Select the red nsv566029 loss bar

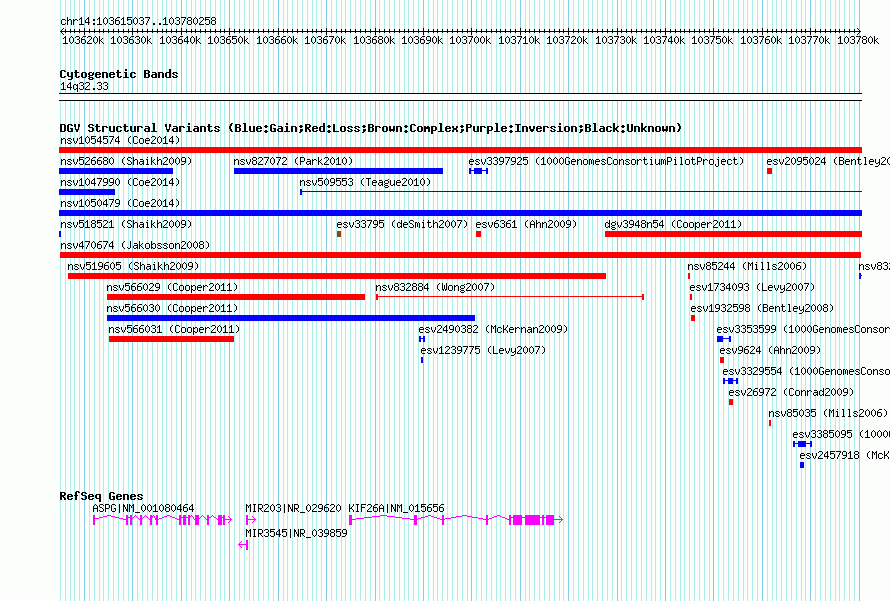pyautogui.click(x=236, y=297)
